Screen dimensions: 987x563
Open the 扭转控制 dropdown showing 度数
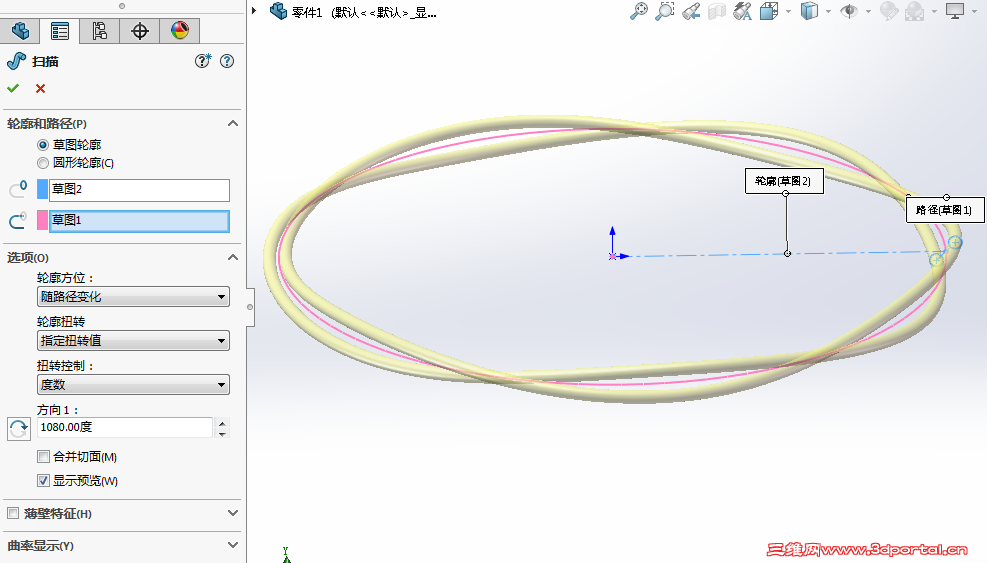pyautogui.click(x=133, y=385)
